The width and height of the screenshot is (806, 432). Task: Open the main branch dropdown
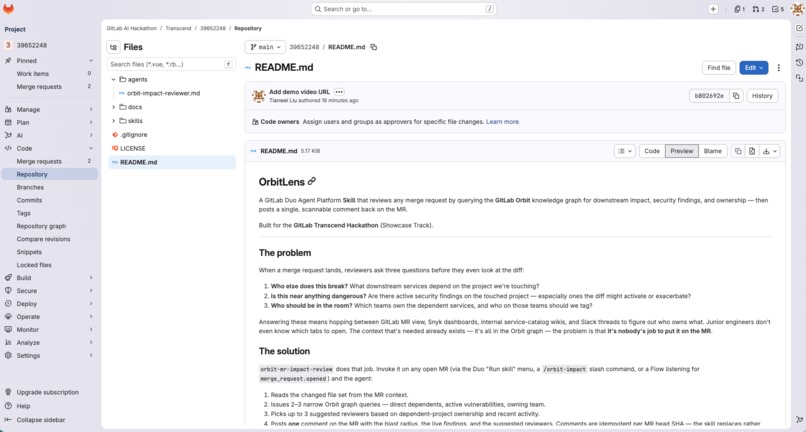pyautogui.click(x=265, y=47)
